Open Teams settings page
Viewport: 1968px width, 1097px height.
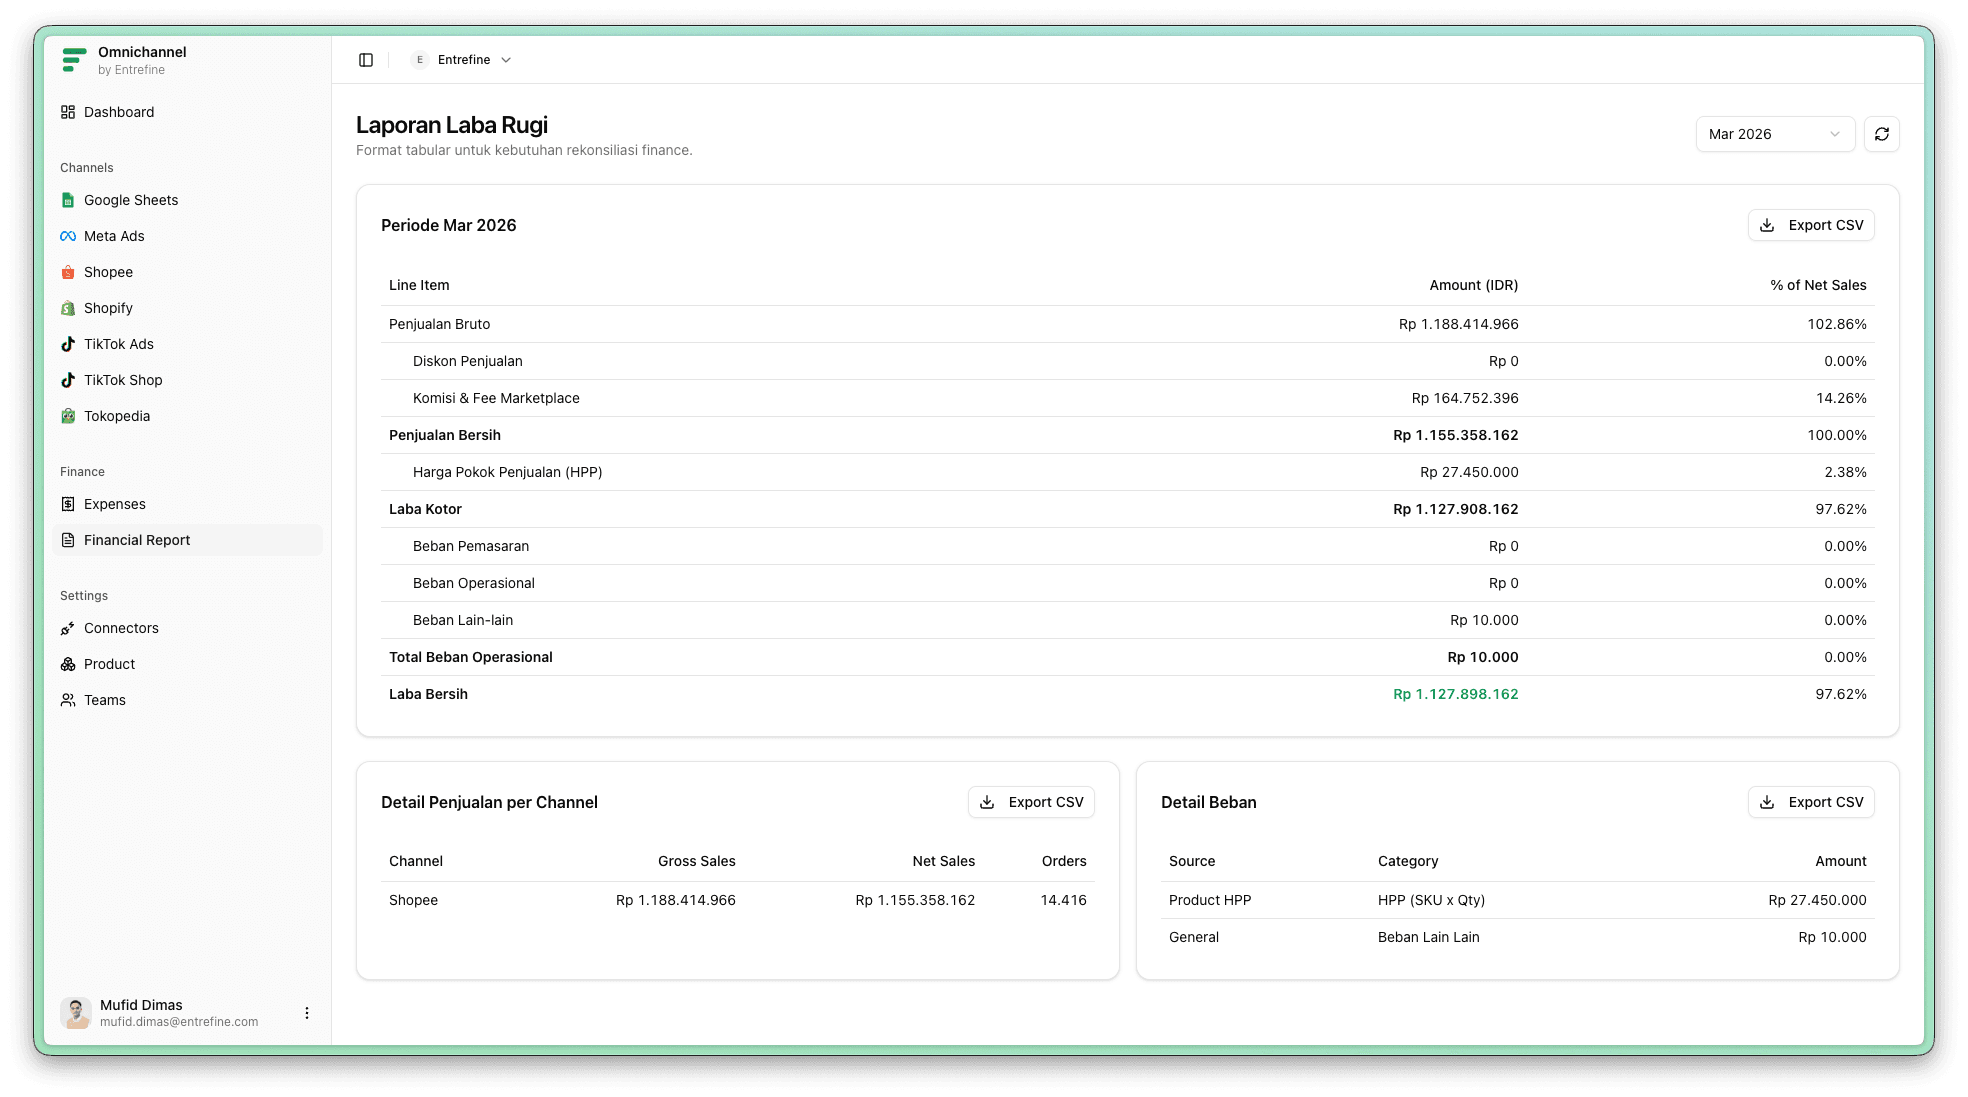click(104, 700)
